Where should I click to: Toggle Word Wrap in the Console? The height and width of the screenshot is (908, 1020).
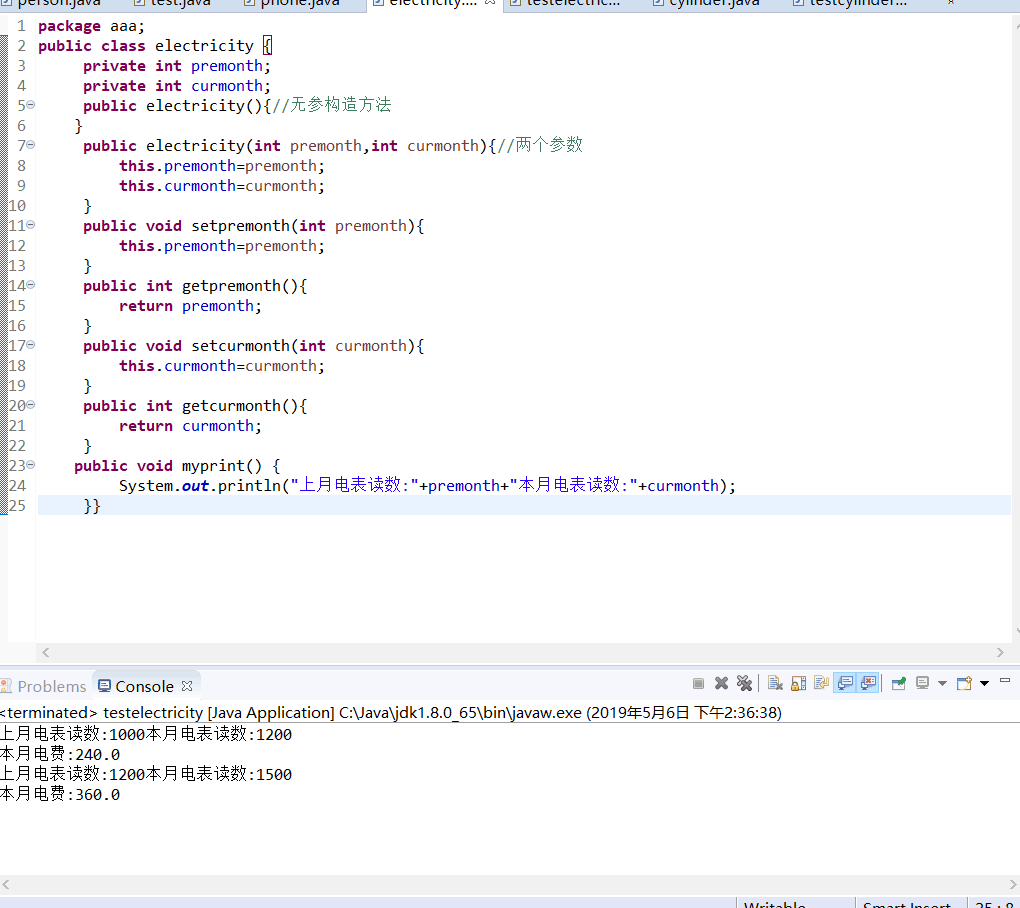tap(821, 684)
